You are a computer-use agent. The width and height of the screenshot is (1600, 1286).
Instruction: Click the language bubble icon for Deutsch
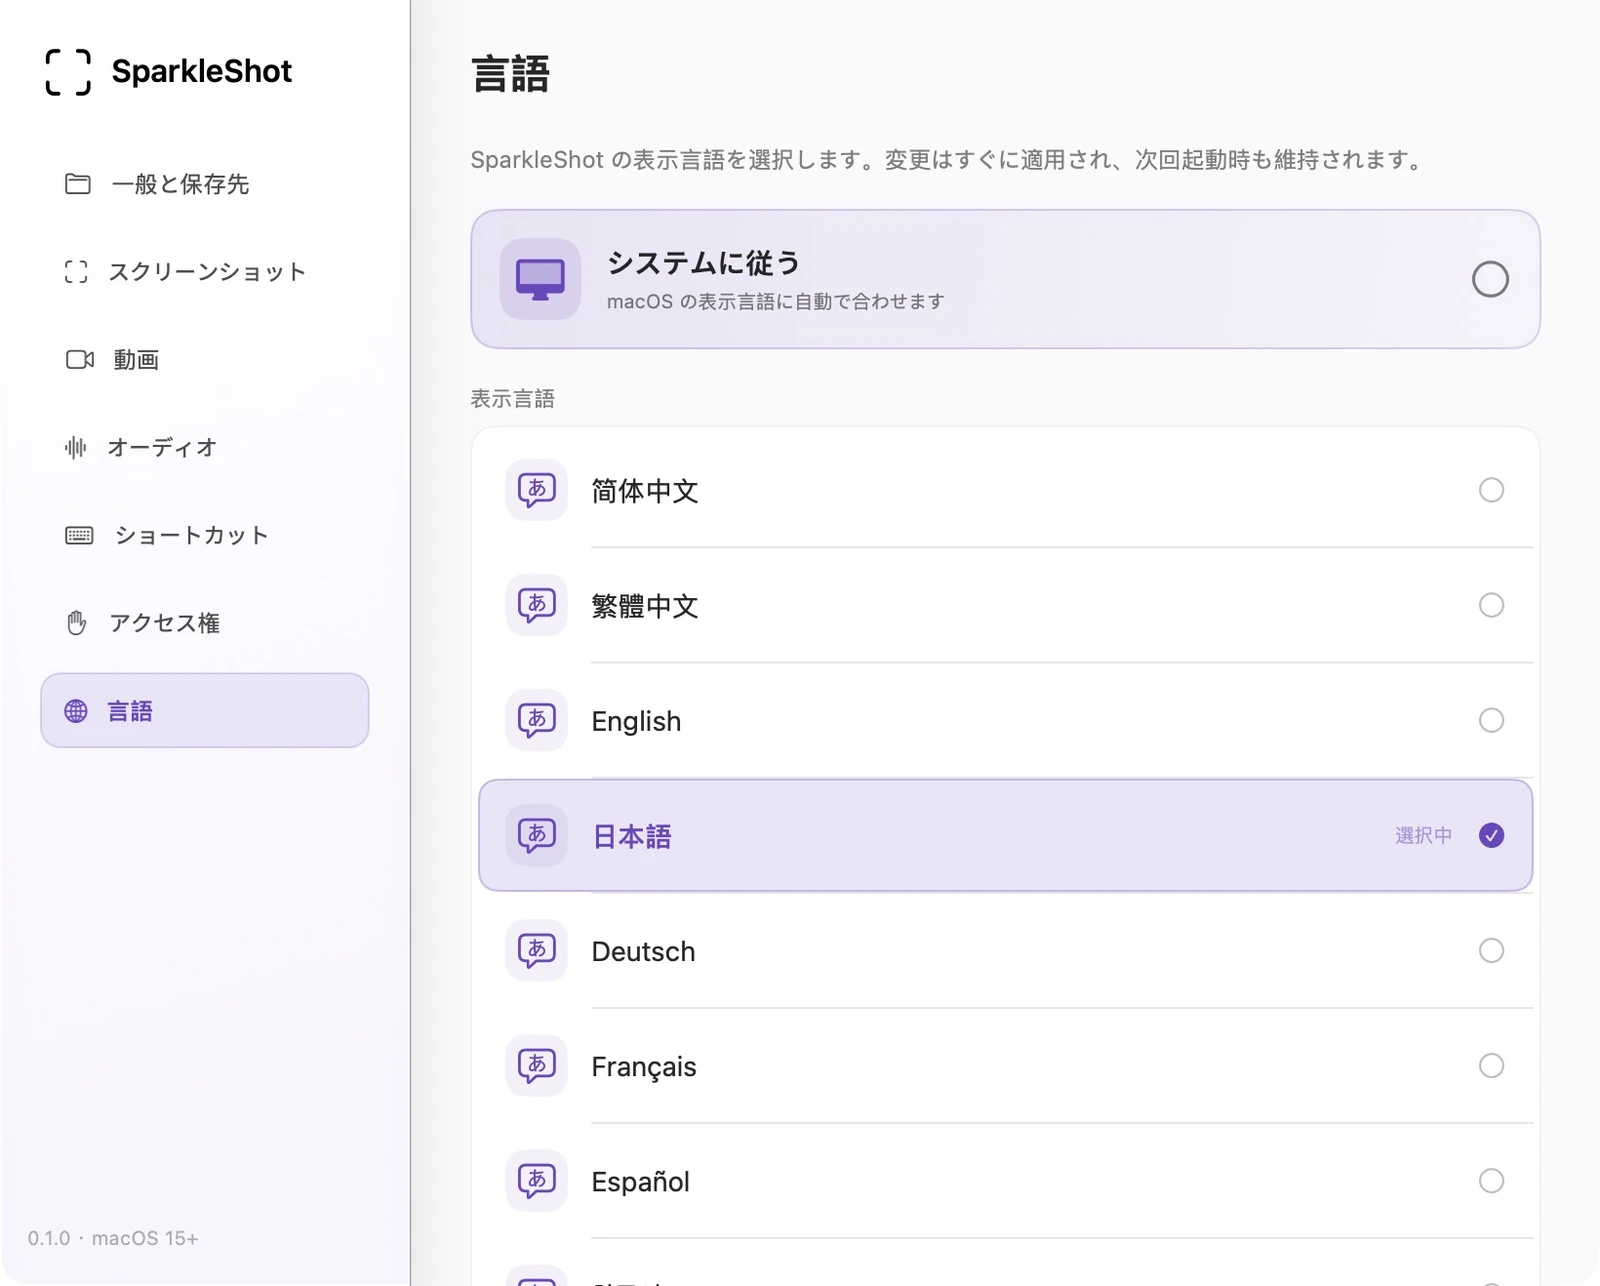click(537, 950)
